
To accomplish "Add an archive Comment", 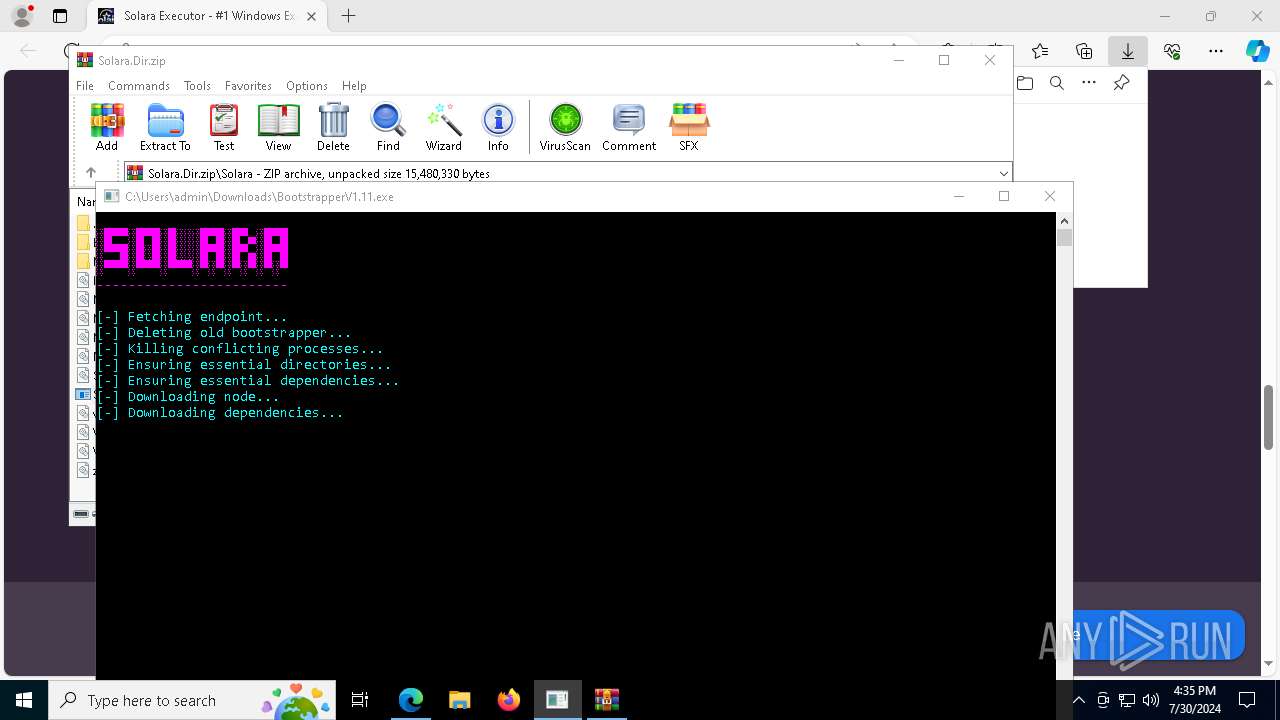I will point(629,127).
